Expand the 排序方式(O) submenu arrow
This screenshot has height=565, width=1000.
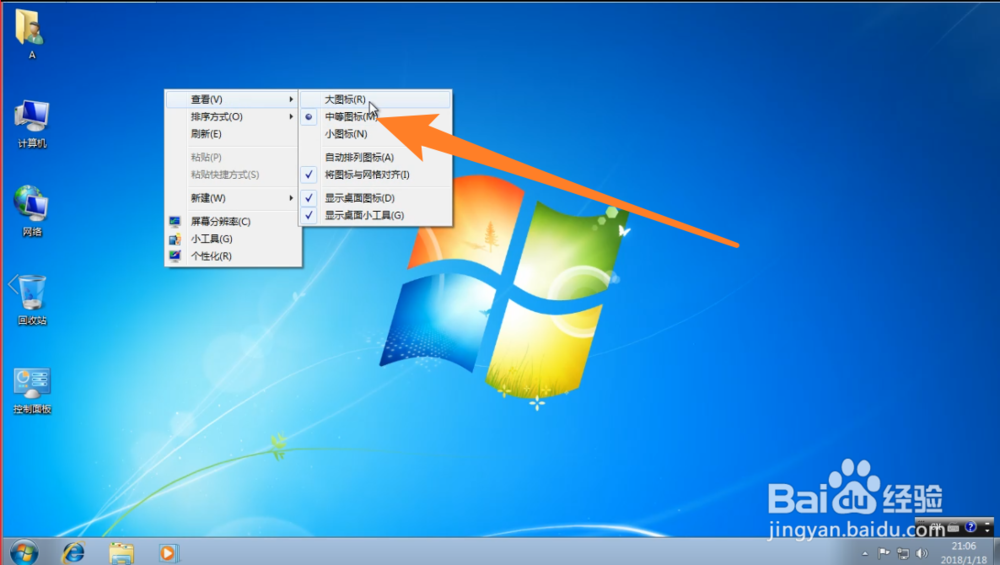pos(291,117)
